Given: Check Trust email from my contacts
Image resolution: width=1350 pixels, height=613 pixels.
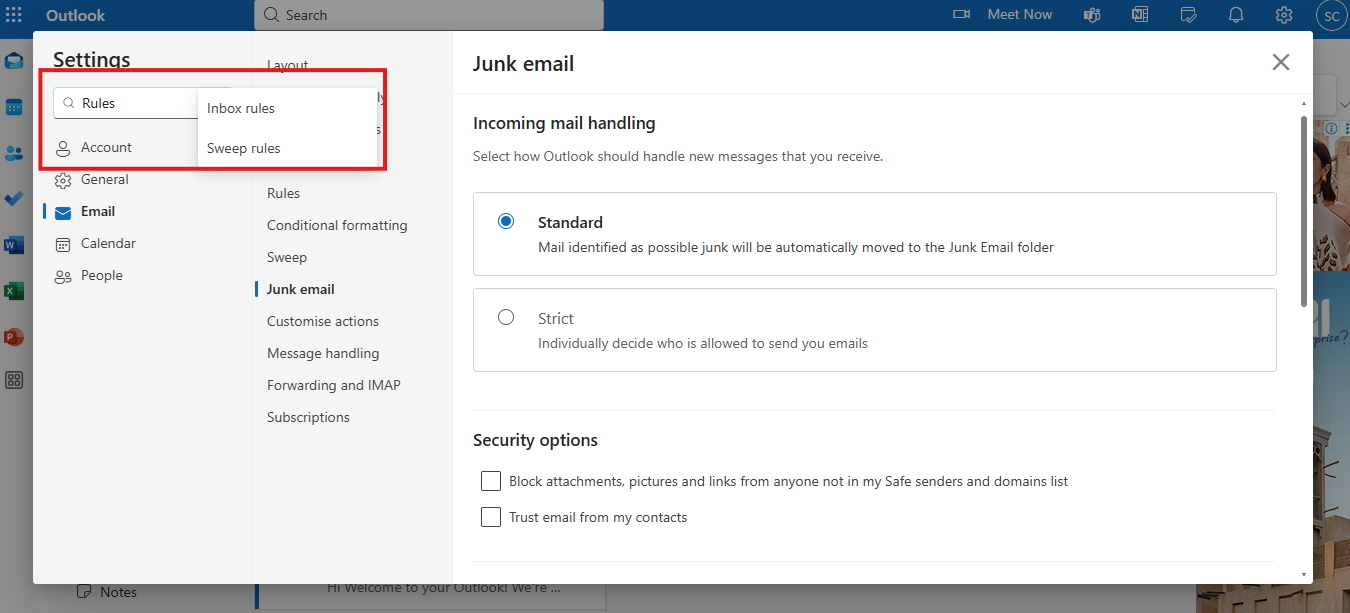Looking at the screenshot, I should tap(491, 517).
